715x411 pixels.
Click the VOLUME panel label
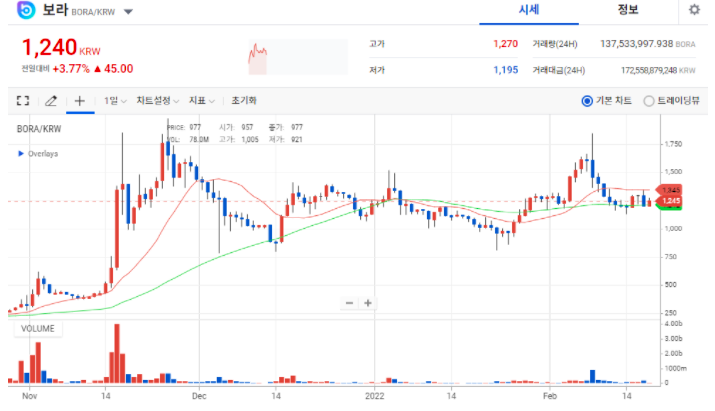click(x=35, y=328)
